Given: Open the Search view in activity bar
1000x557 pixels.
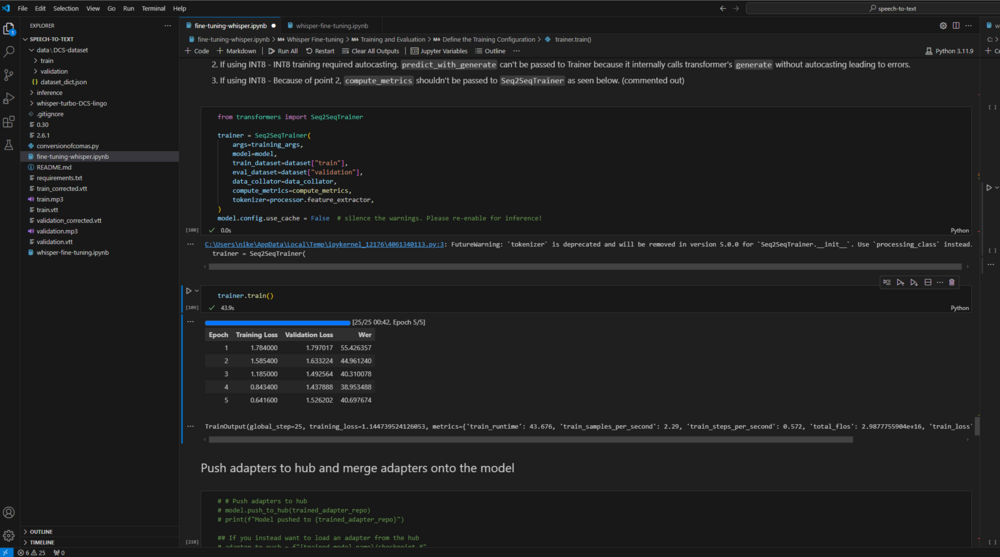Looking at the screenshot, I should pyautogui.click(x=9, y=51).
